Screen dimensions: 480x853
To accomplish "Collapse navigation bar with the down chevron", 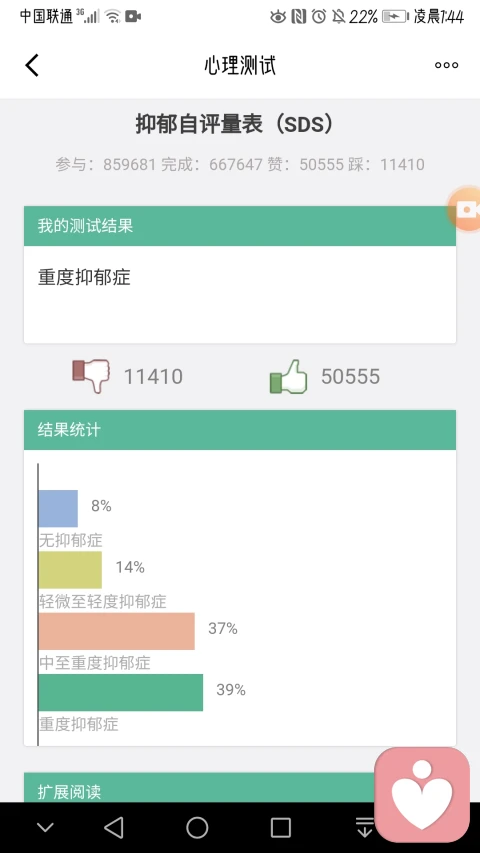I will click(45, 828).
